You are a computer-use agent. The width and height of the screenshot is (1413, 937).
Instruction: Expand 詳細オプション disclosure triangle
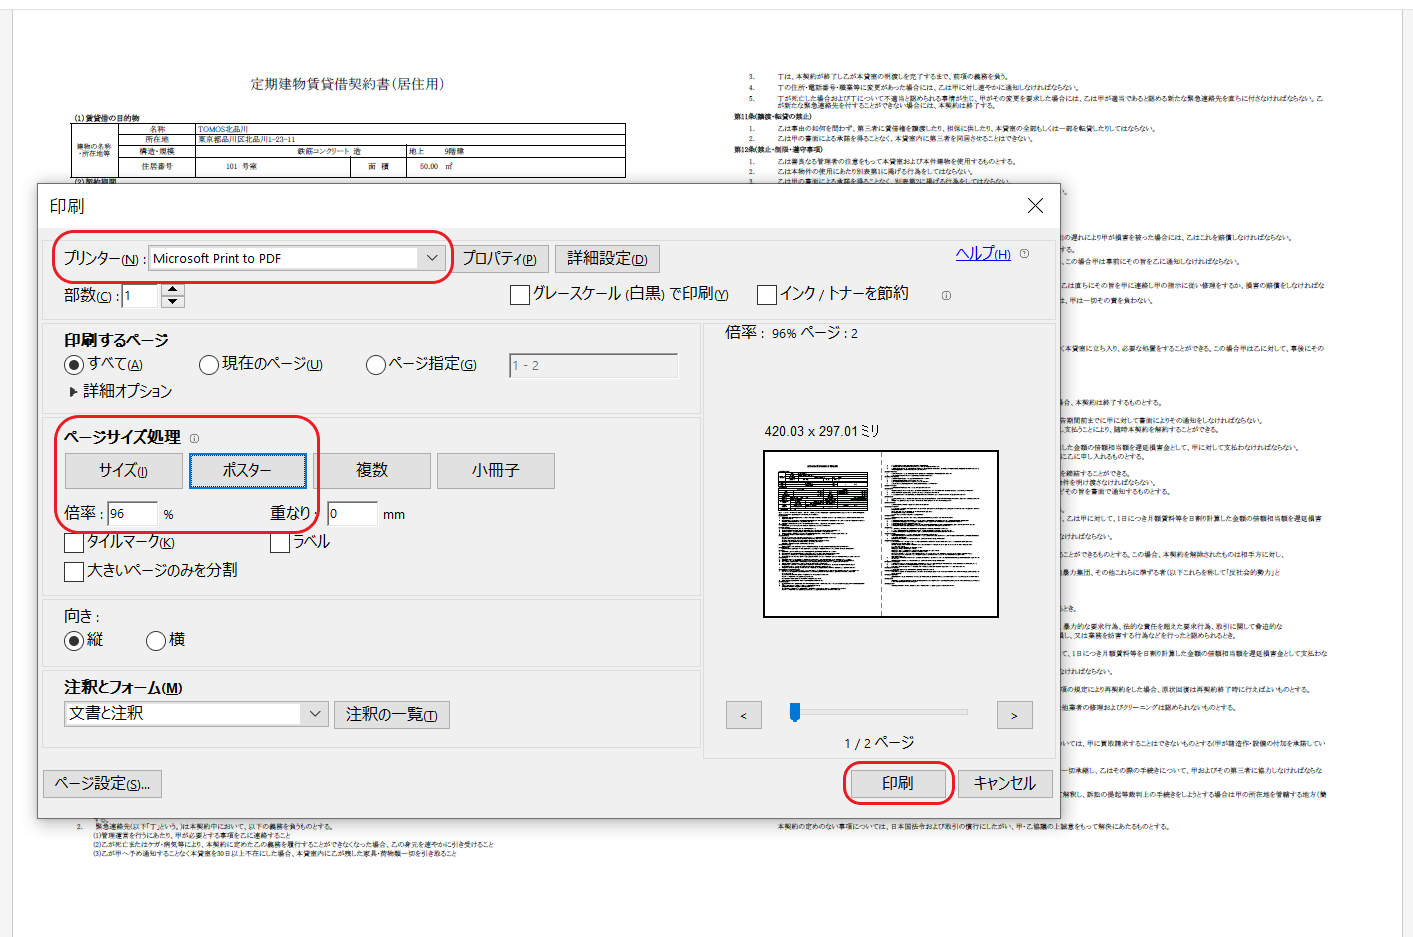pos(73,392)
